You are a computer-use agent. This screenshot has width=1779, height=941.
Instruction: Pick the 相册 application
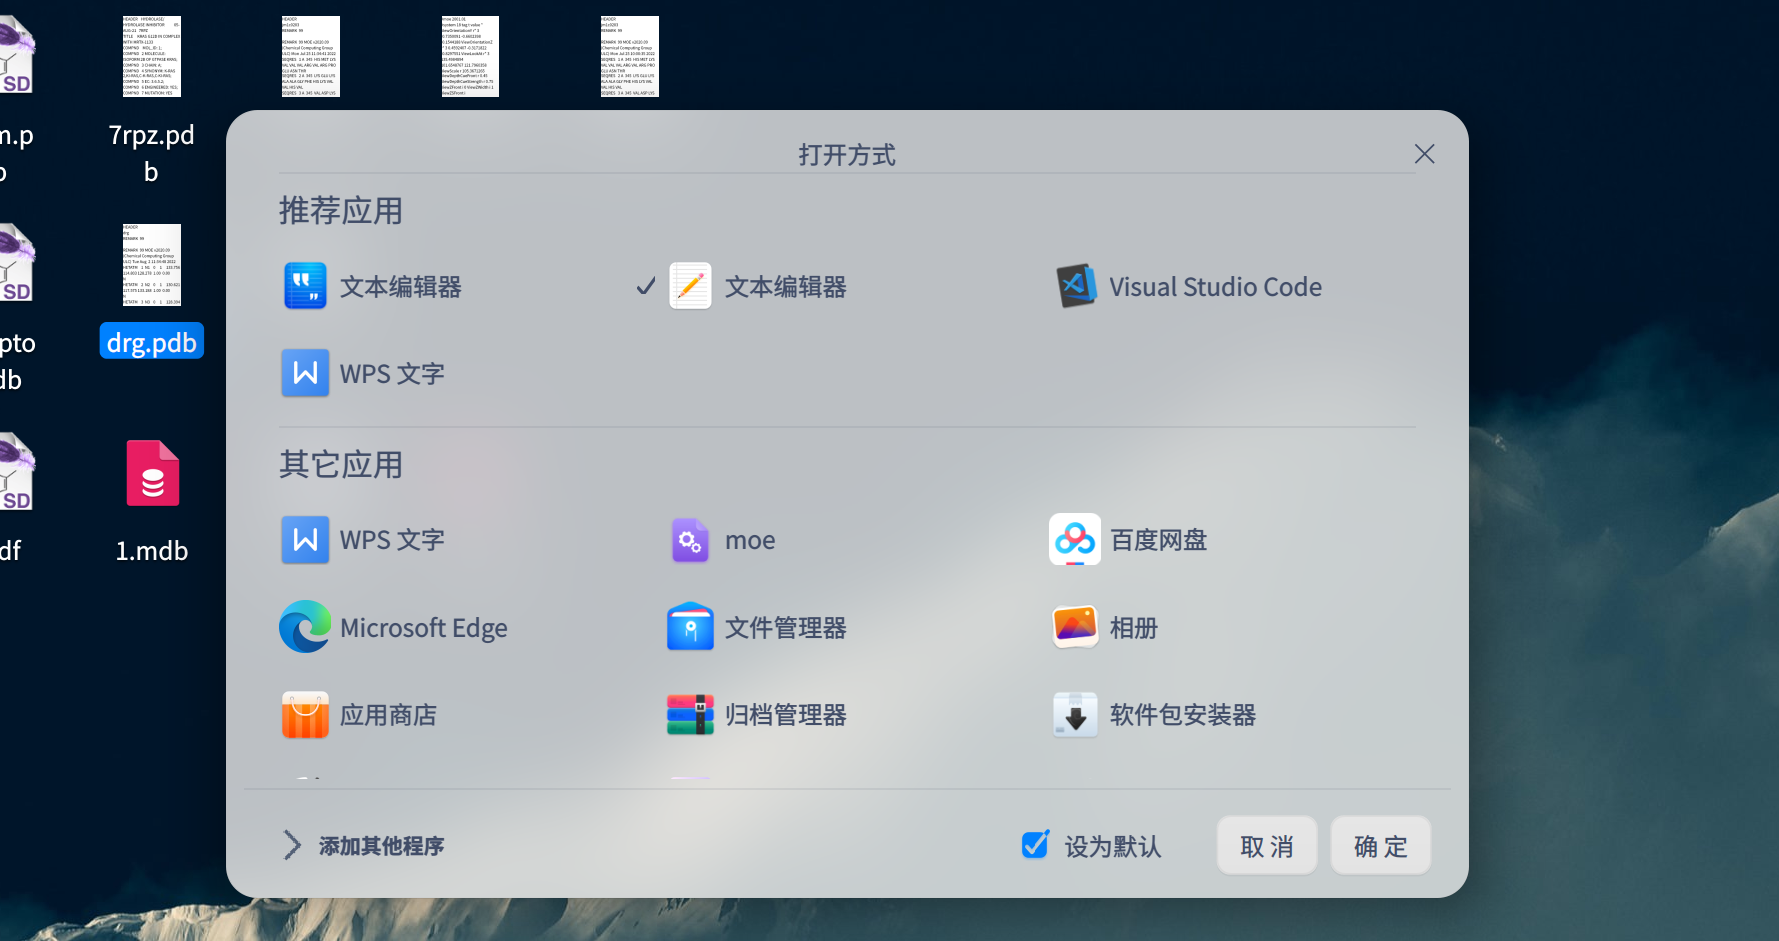[1105, 628]
